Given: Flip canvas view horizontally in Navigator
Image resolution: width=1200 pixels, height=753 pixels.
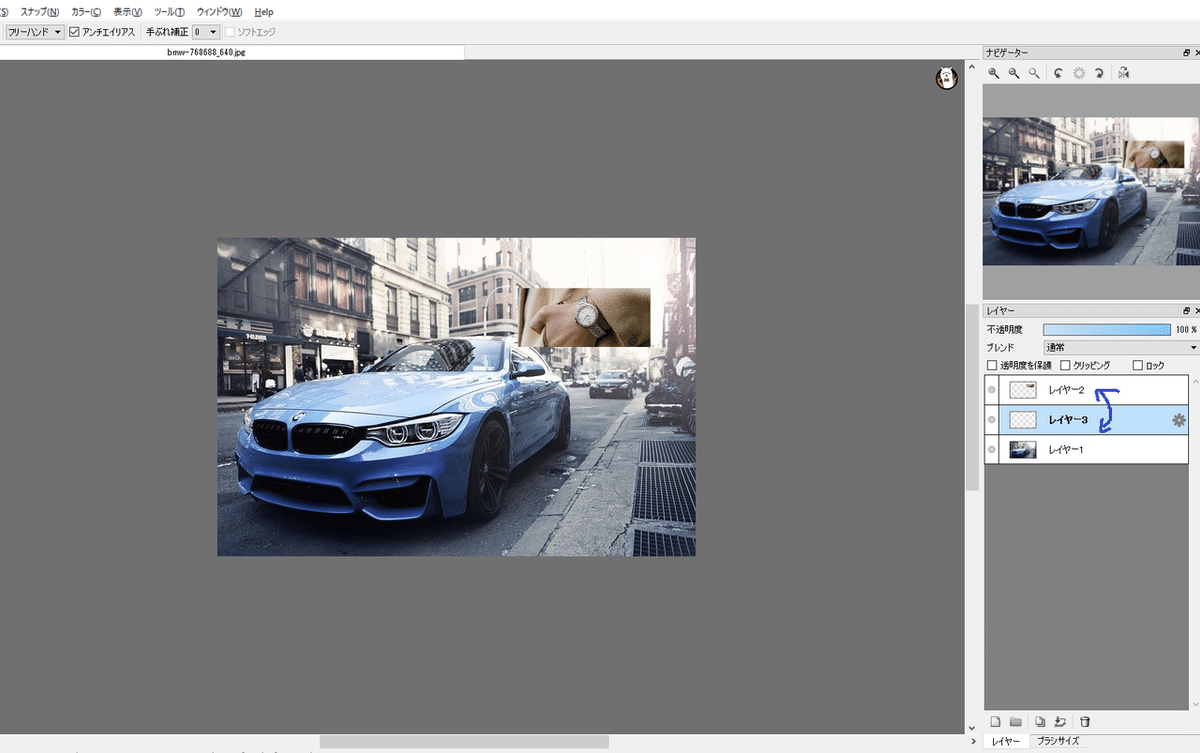Looking at the screenshot, I should (1124, 73).
